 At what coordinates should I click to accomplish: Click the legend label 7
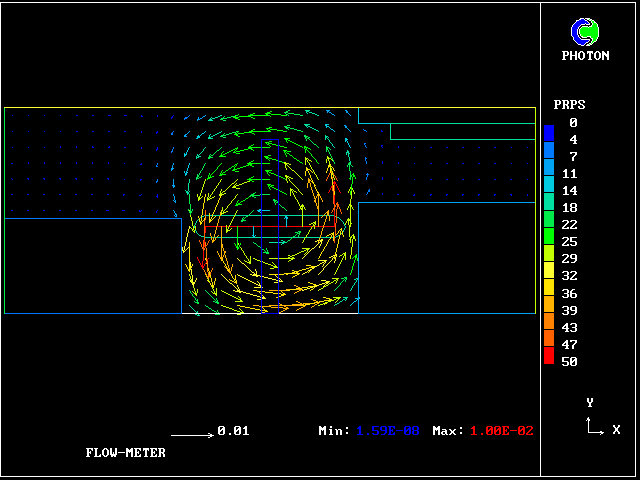[x=573, y=157]
